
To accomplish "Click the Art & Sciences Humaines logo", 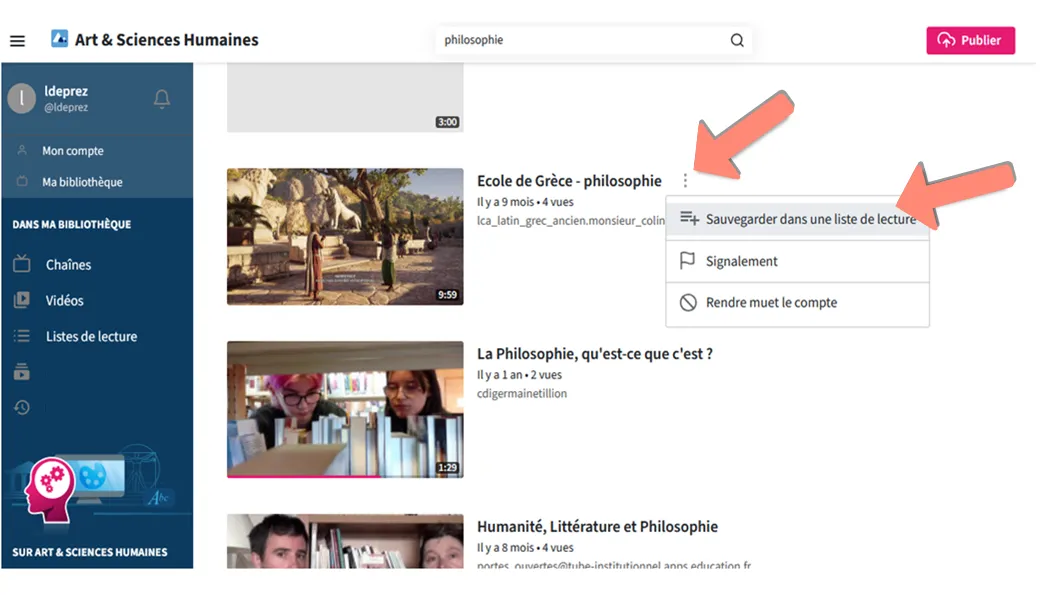I will [x=59, y=38].
